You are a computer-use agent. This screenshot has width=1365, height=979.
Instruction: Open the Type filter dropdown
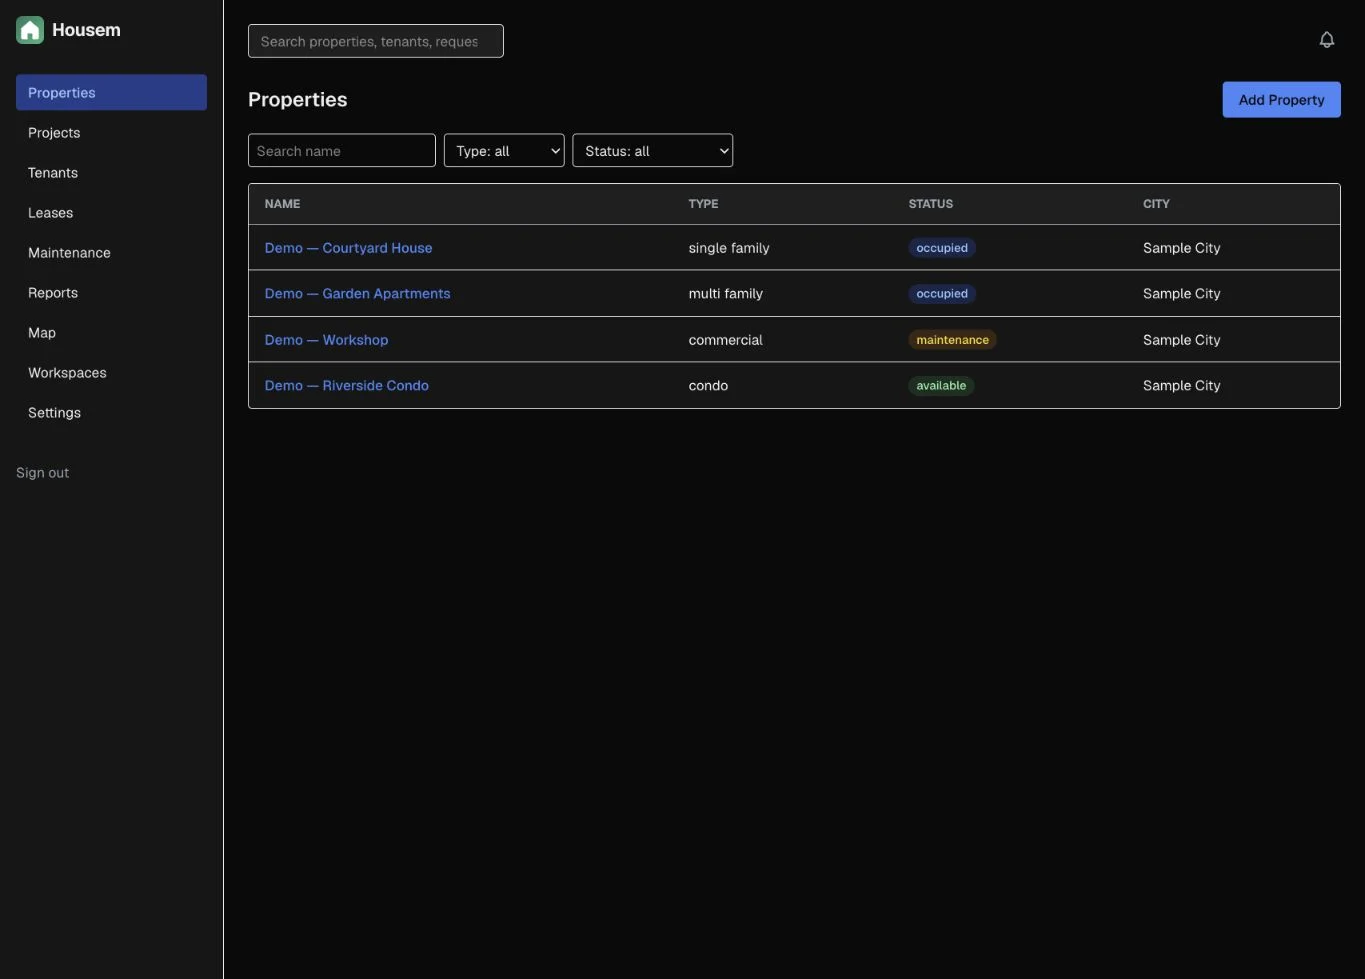click(x=504, y=151)
